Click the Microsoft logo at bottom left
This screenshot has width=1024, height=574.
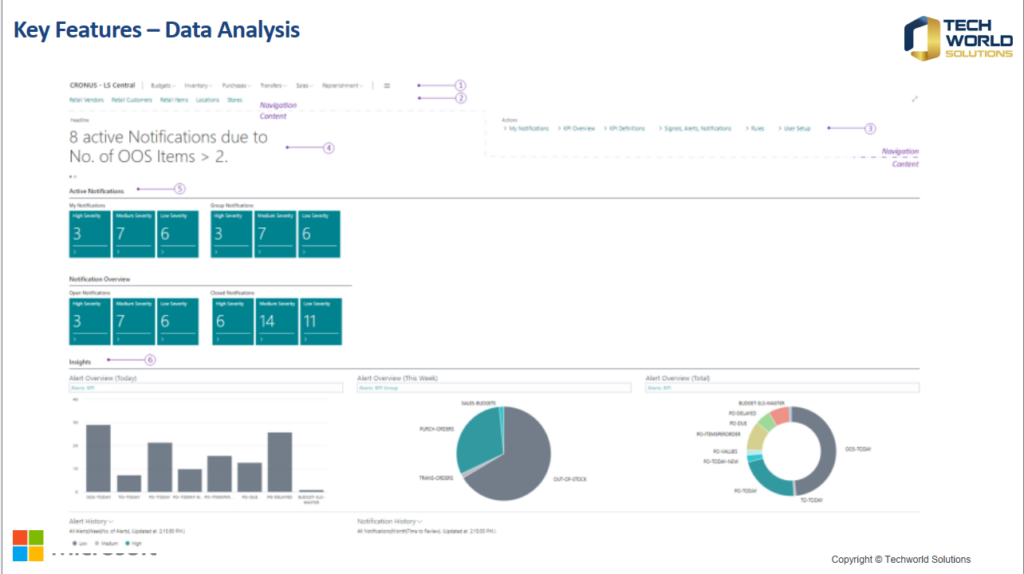28,546
